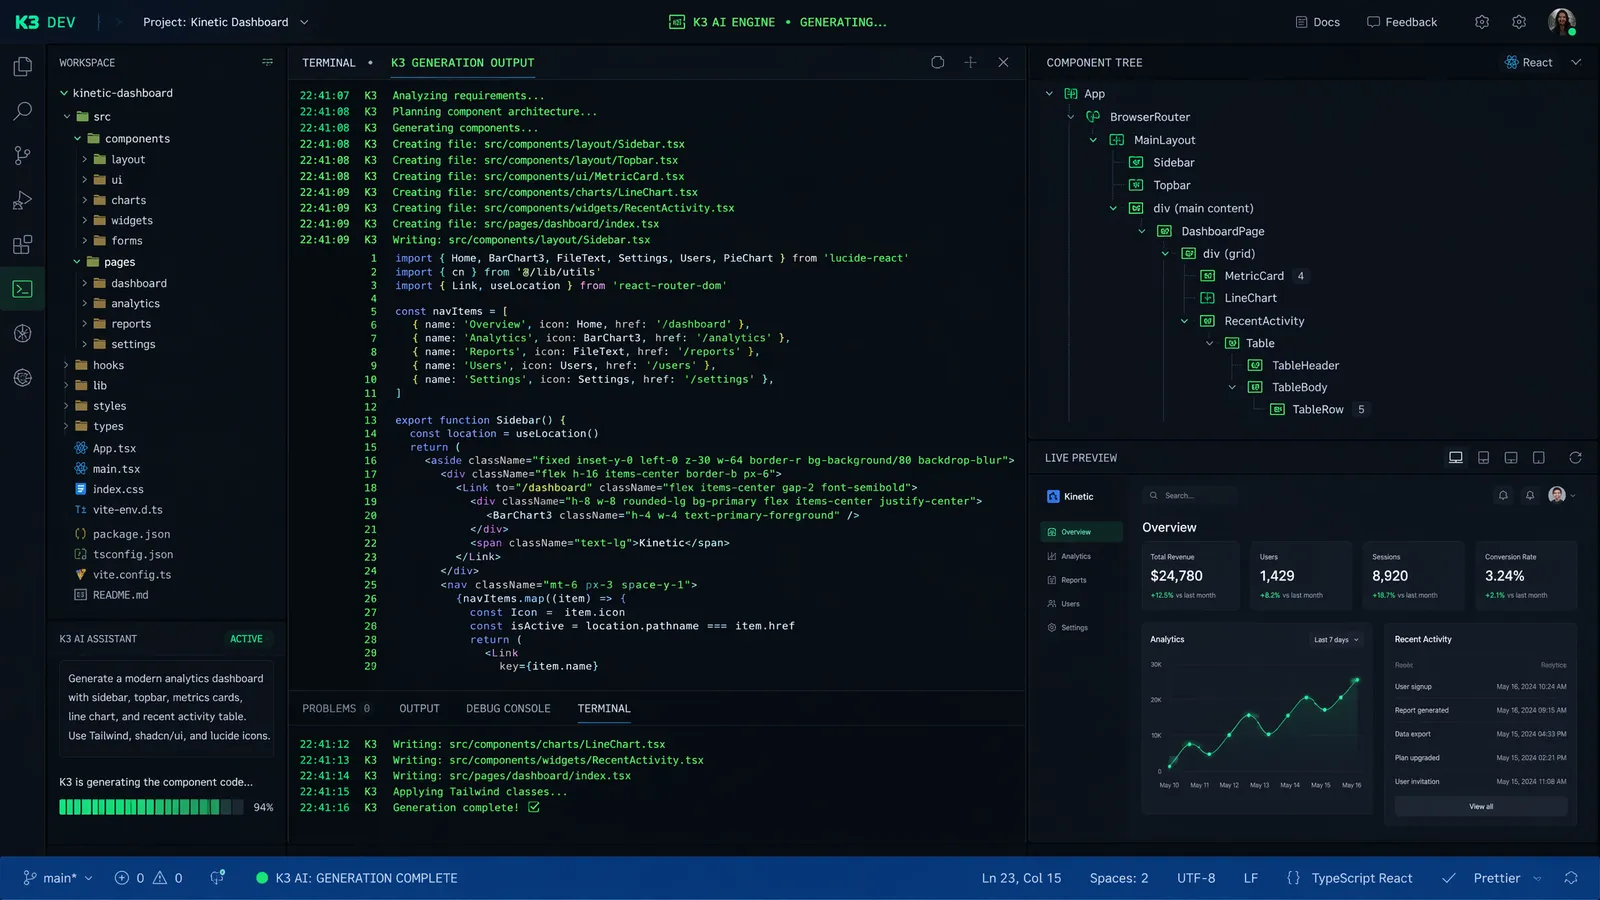The image size is (1600, 900).
Task: Click the K3 logo at top left
Action: click(28, 22)
